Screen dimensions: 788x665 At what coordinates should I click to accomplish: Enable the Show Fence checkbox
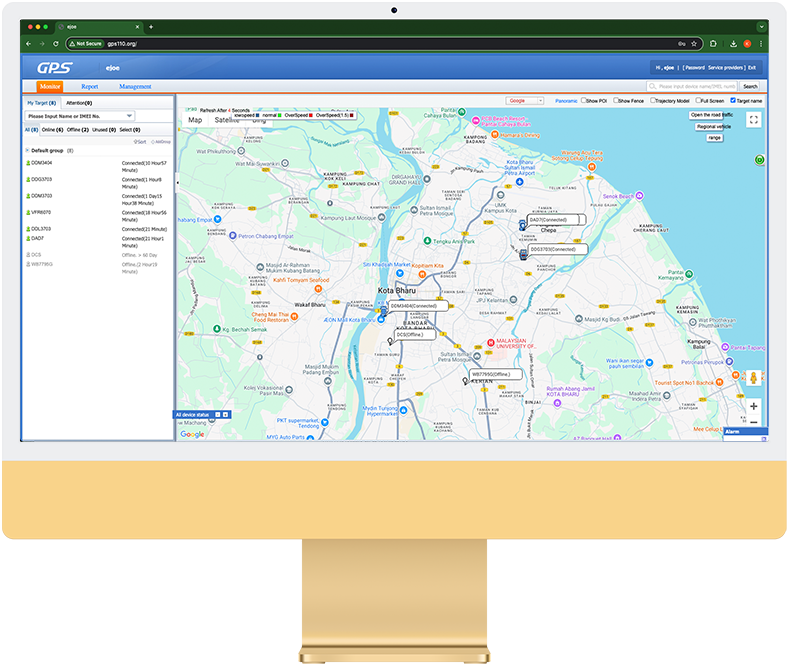coord(616,101)
